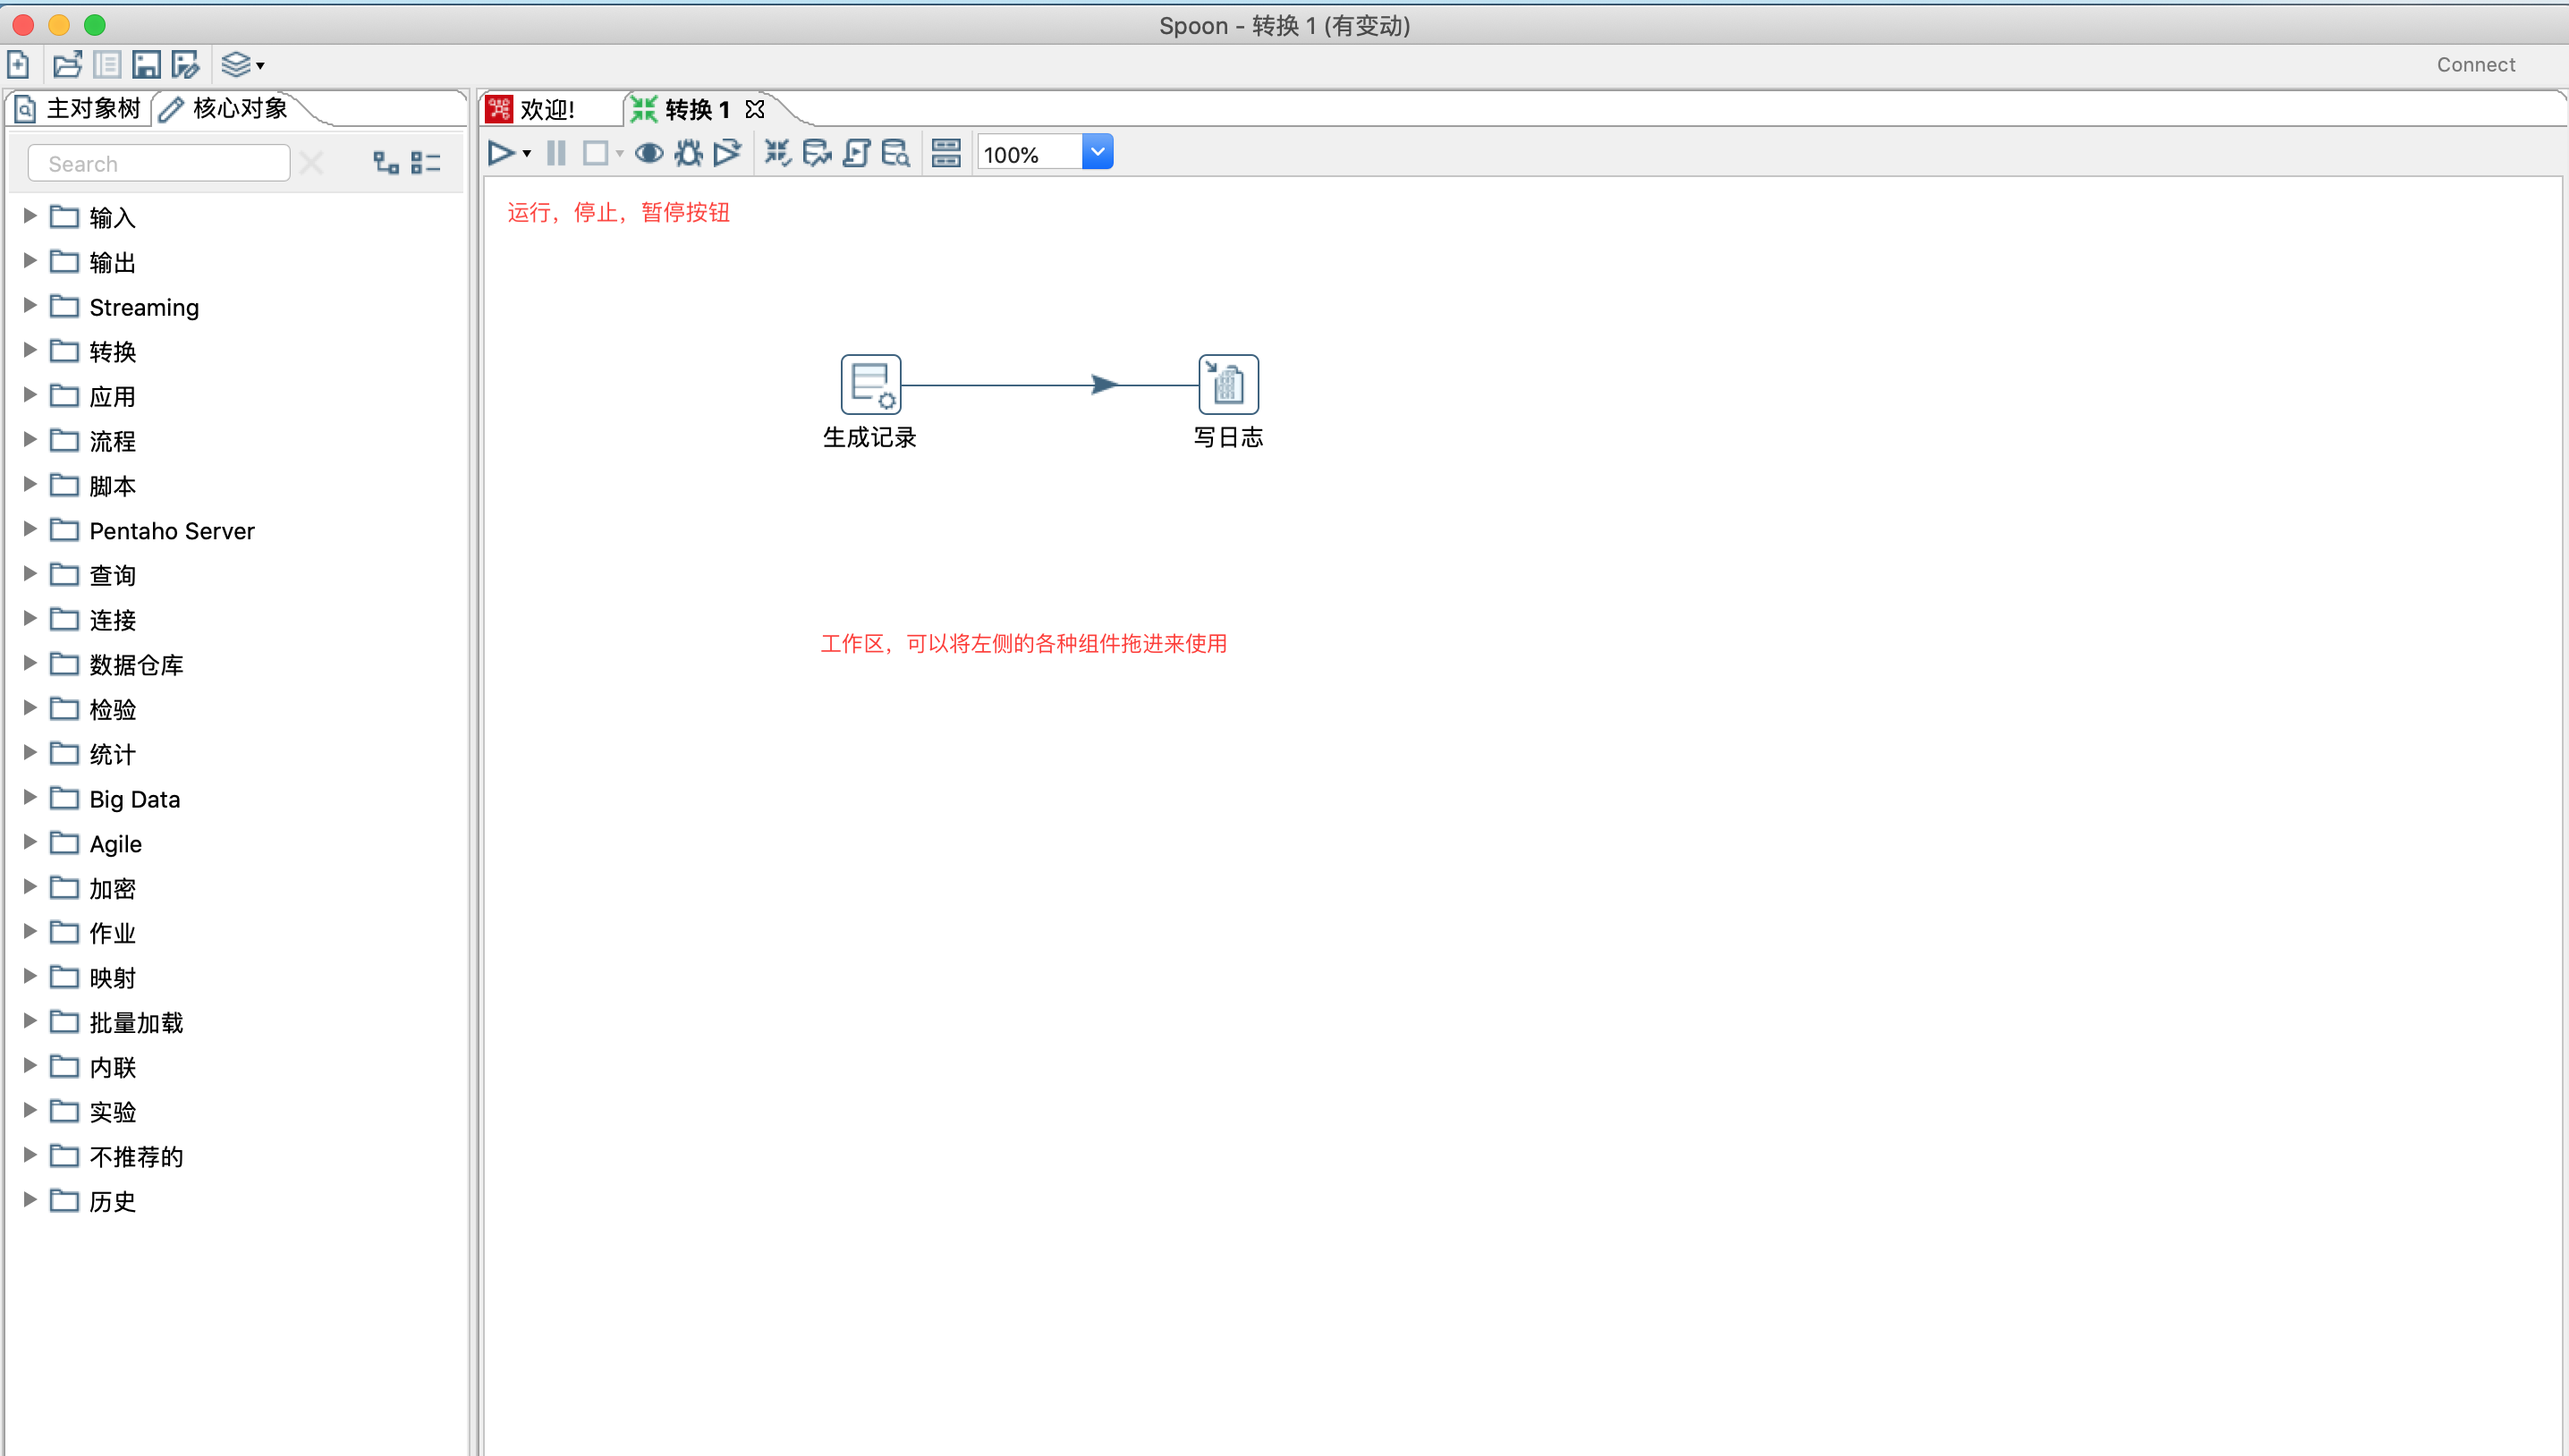Debug the transformation with the bug icon
The height and width of the screenshot is (1456, 2569).
tap(688, 153)
